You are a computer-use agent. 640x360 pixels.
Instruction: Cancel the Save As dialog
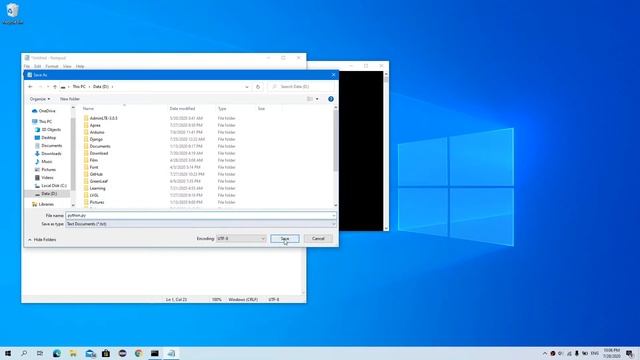click(318, 238)
